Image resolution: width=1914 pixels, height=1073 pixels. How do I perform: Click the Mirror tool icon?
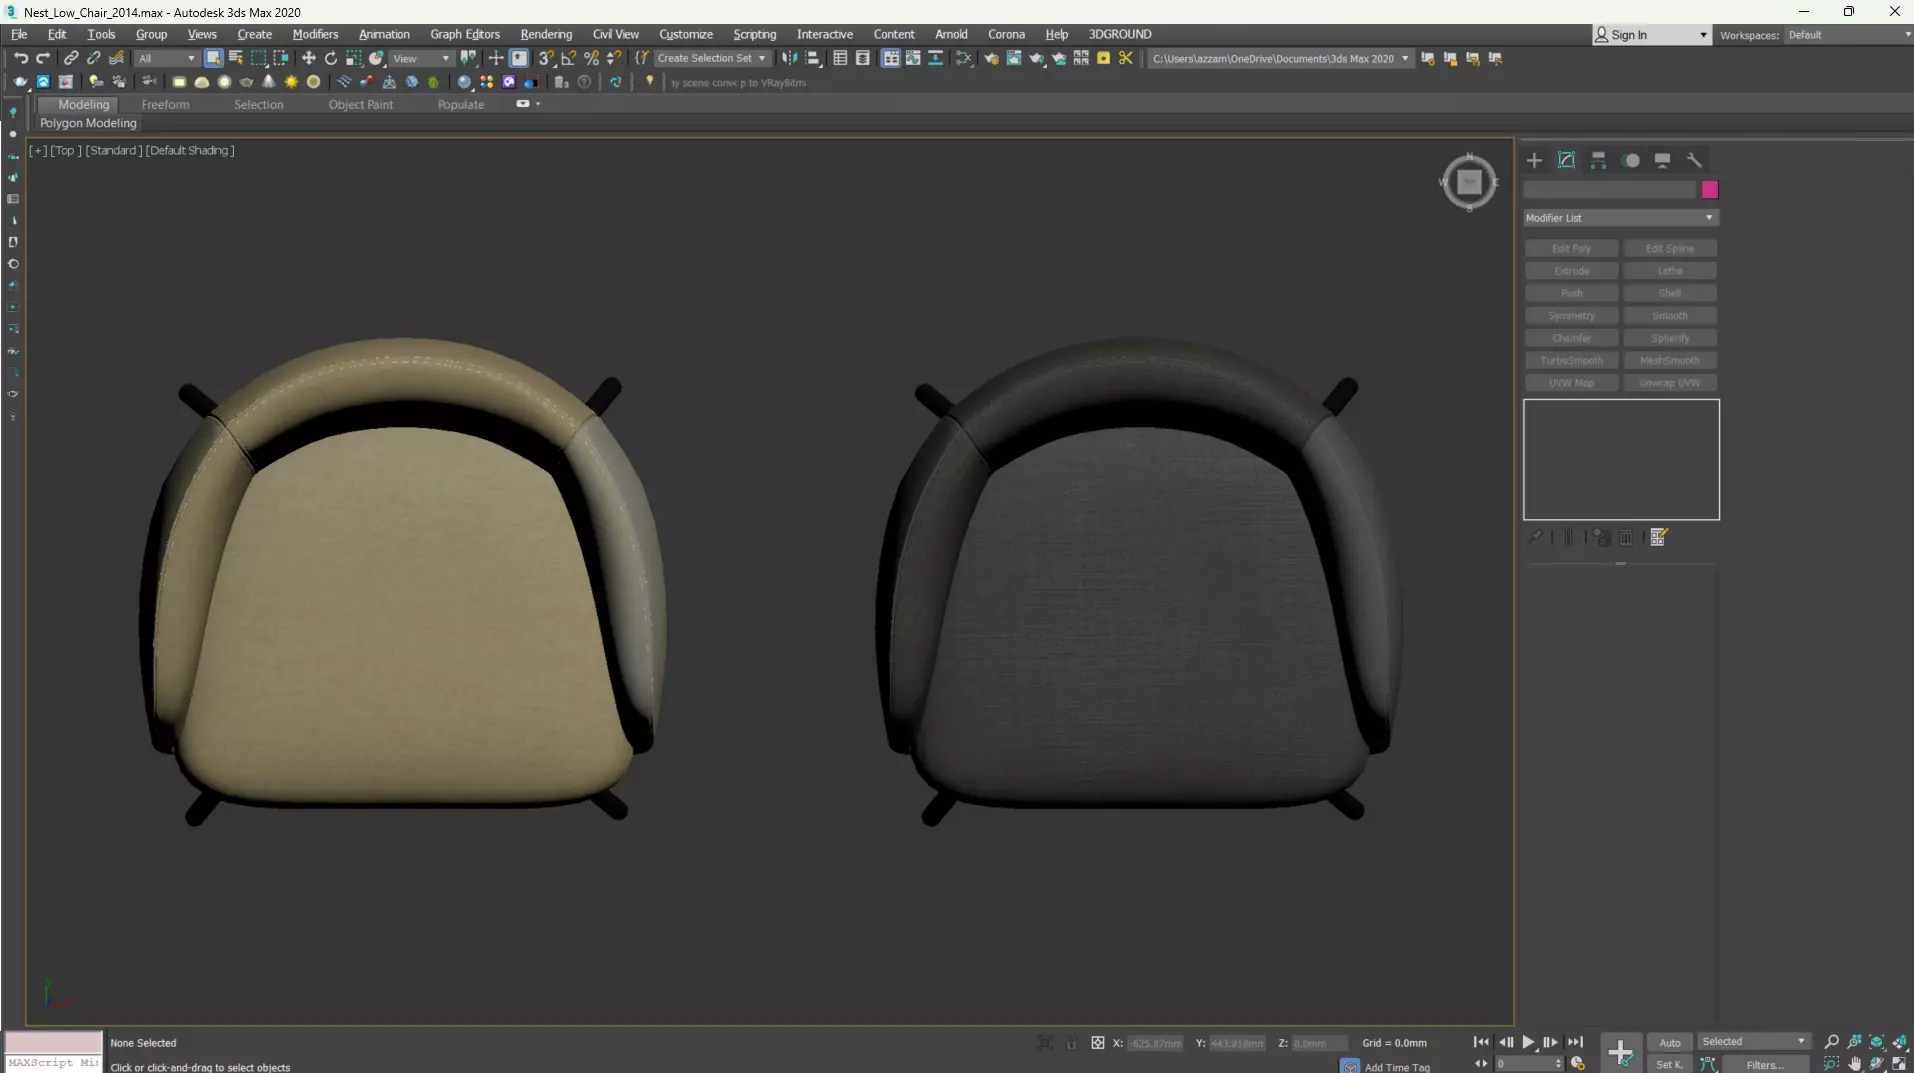coord(790,58)
